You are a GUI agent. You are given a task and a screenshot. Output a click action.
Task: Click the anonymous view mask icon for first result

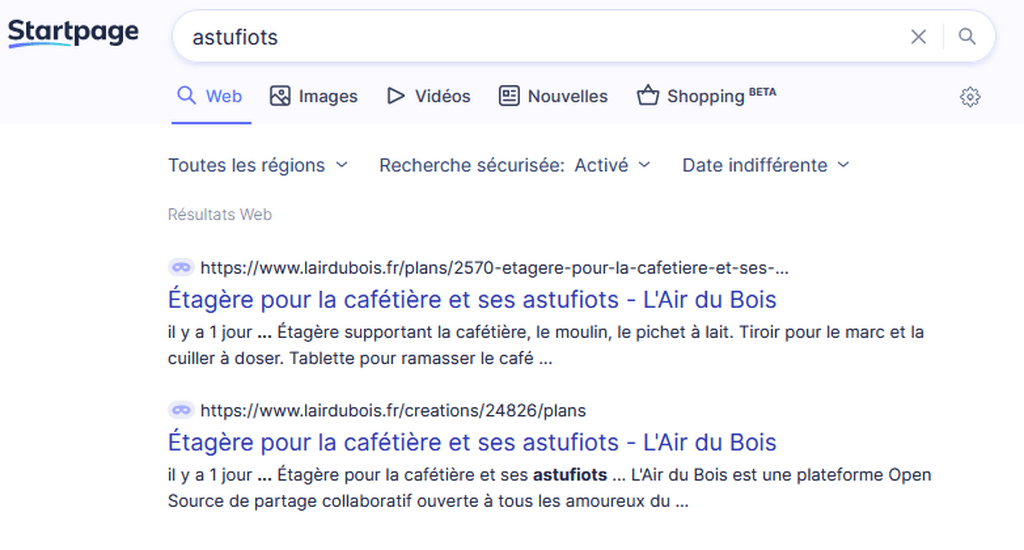pos(181,267)
